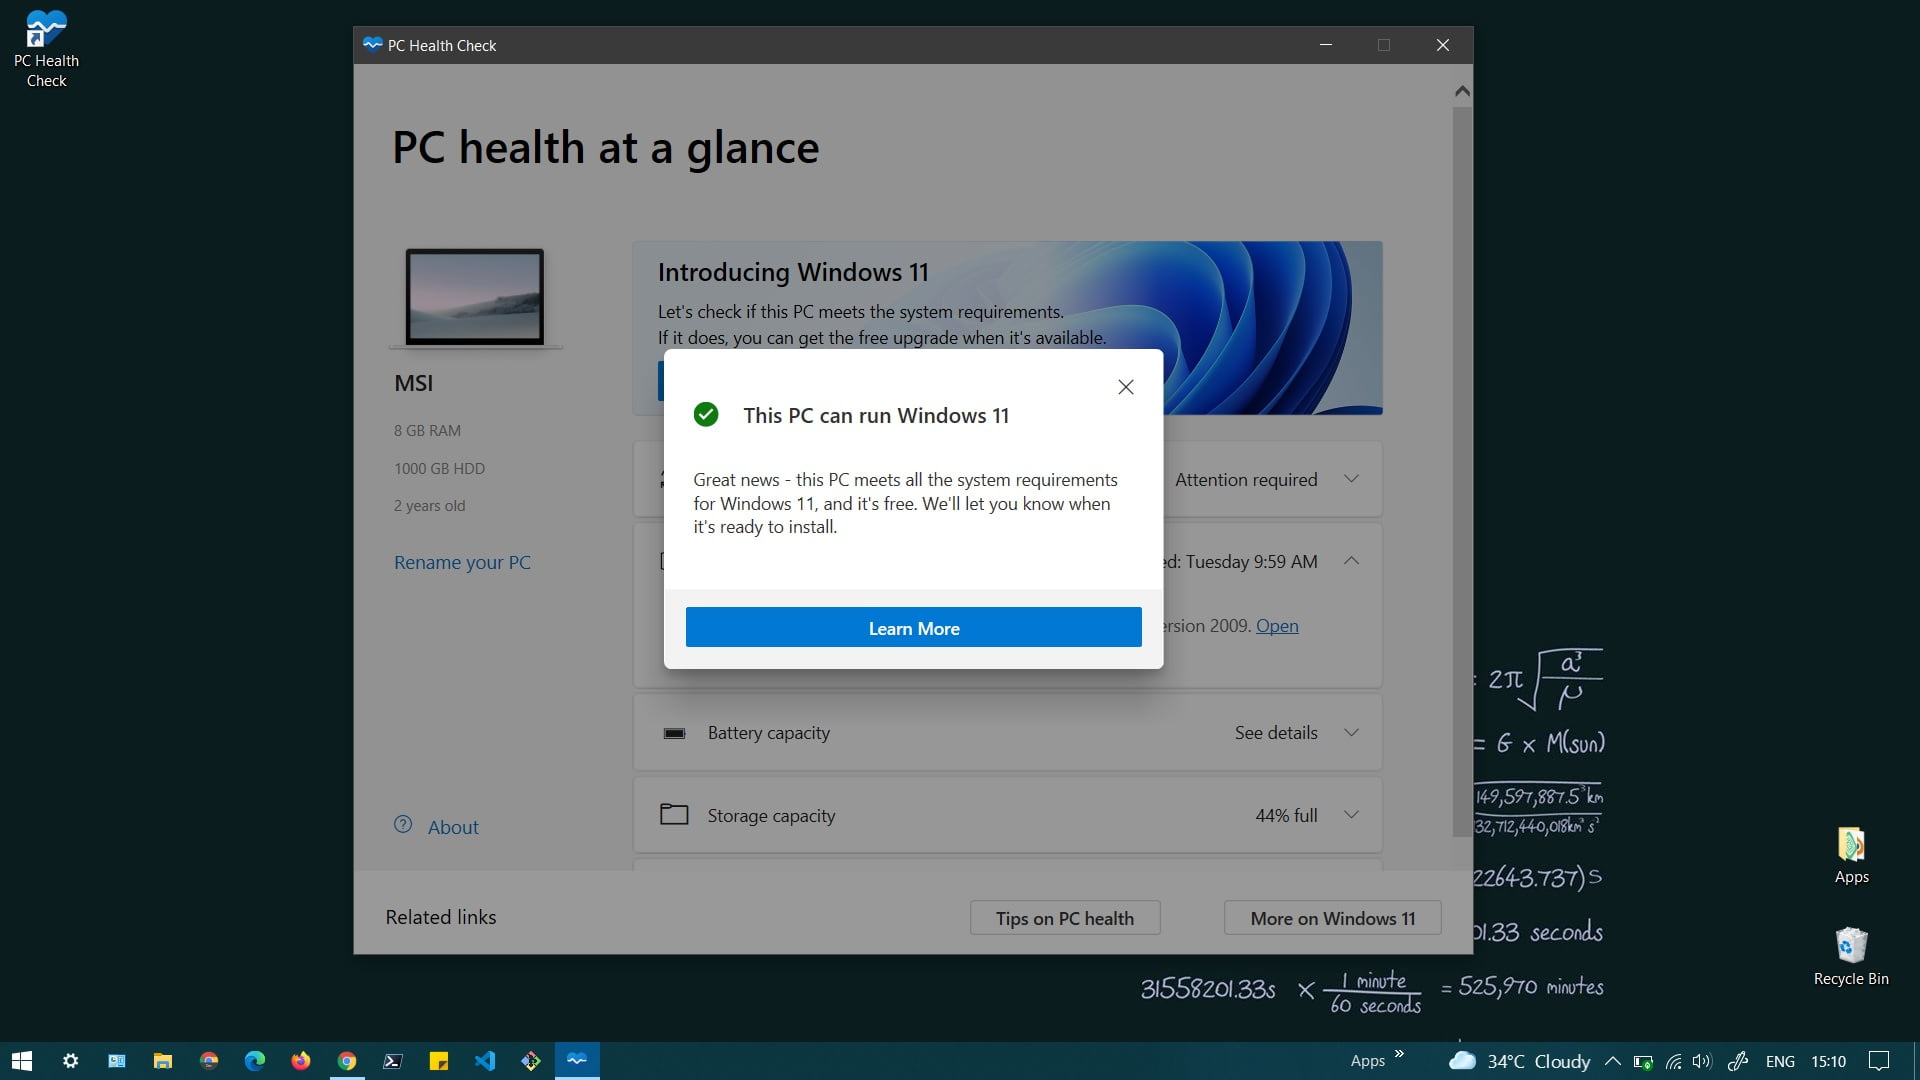The height and width of the screenshot is (1080, 1920).
Task: Click the Windows Start menu icon
Action: (20, 1059)
